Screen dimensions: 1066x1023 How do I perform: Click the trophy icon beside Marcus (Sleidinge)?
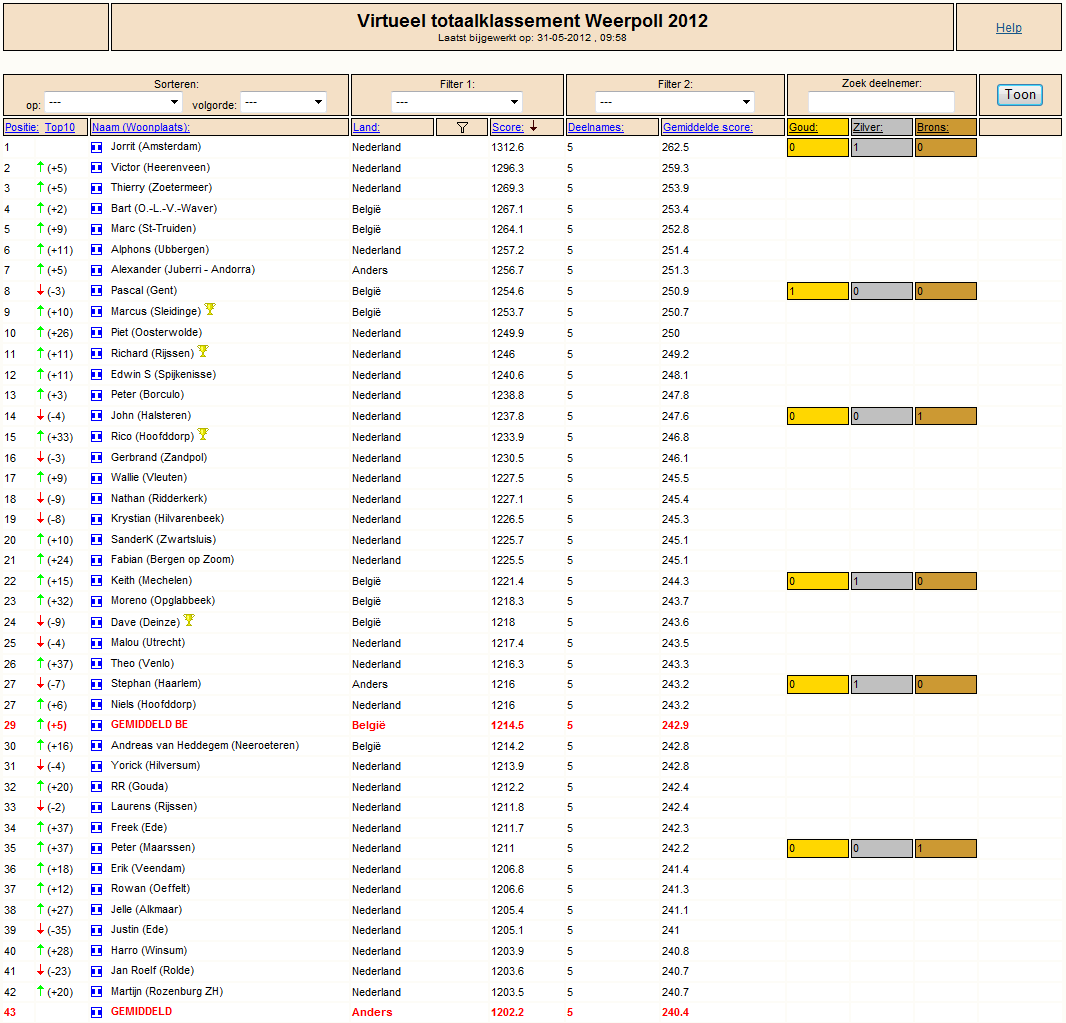(x=210, y=309)
